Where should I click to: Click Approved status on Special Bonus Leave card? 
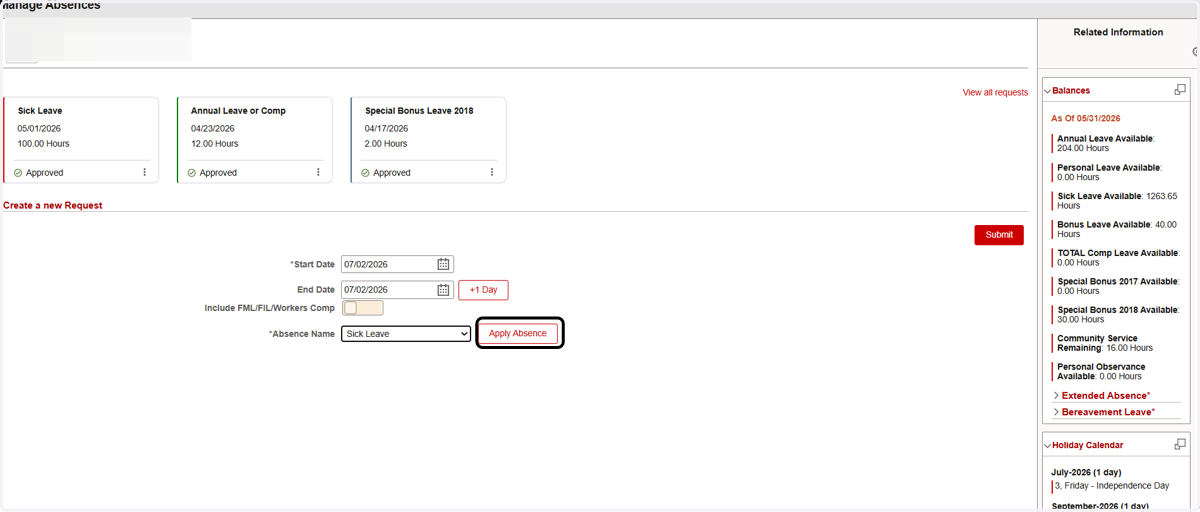(x=386, y=173)
